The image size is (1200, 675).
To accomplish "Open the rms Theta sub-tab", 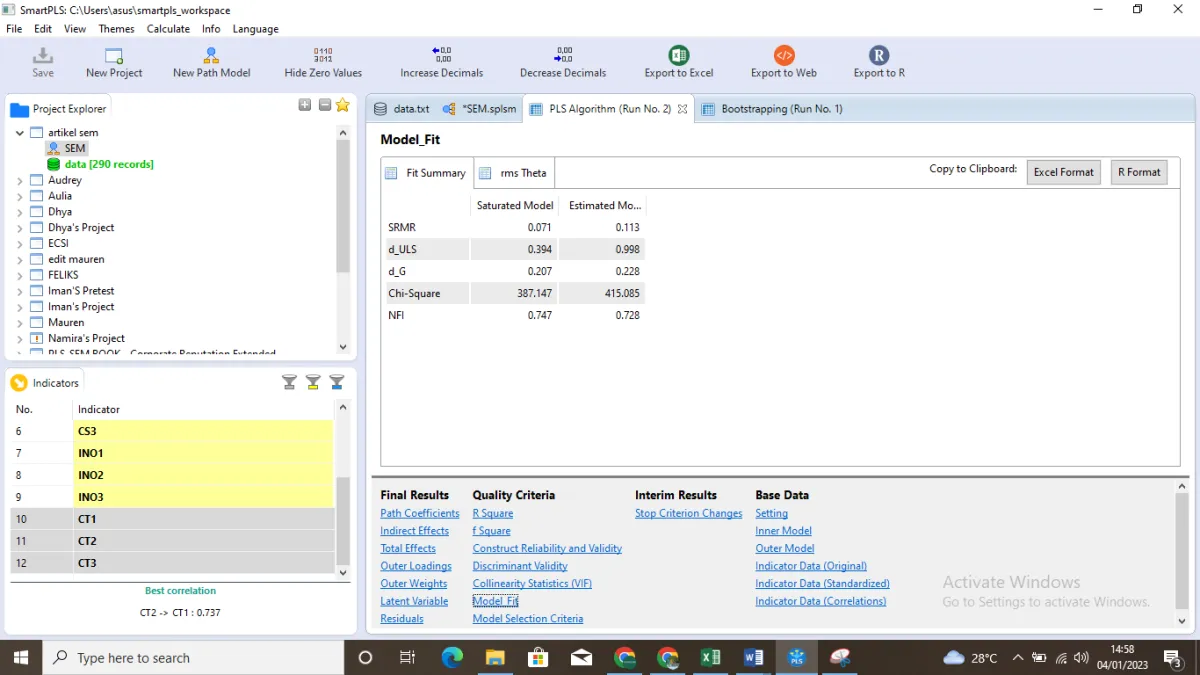I will click(515, 173).
